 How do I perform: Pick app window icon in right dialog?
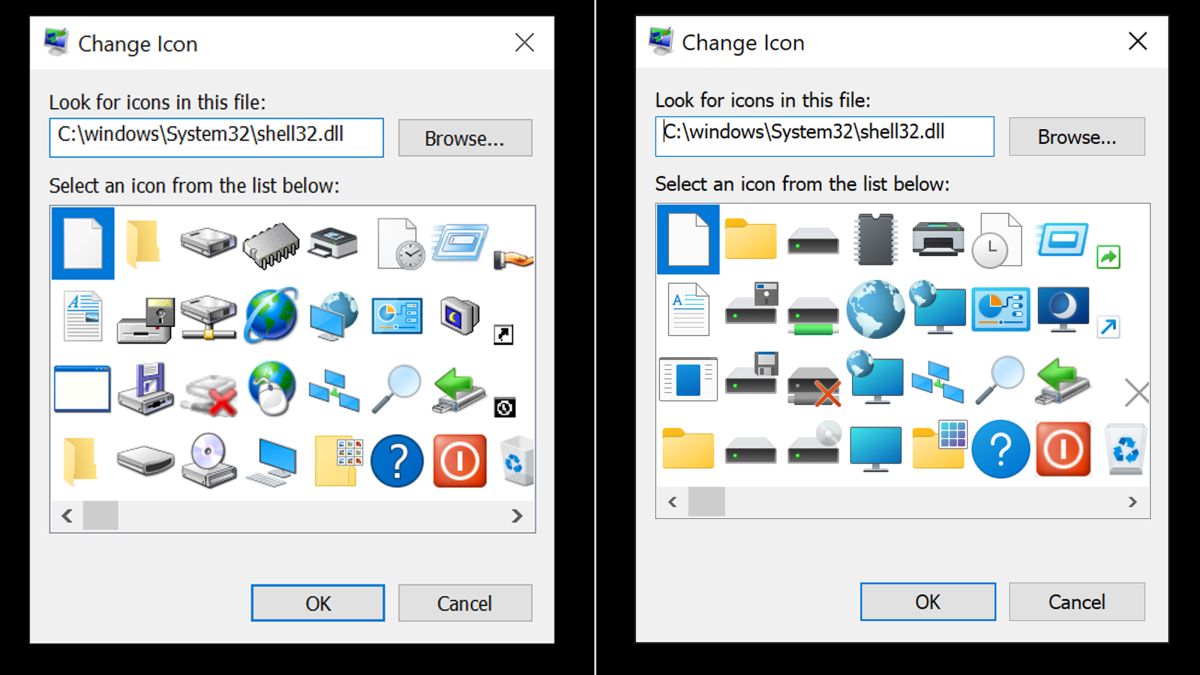point(688,379)
